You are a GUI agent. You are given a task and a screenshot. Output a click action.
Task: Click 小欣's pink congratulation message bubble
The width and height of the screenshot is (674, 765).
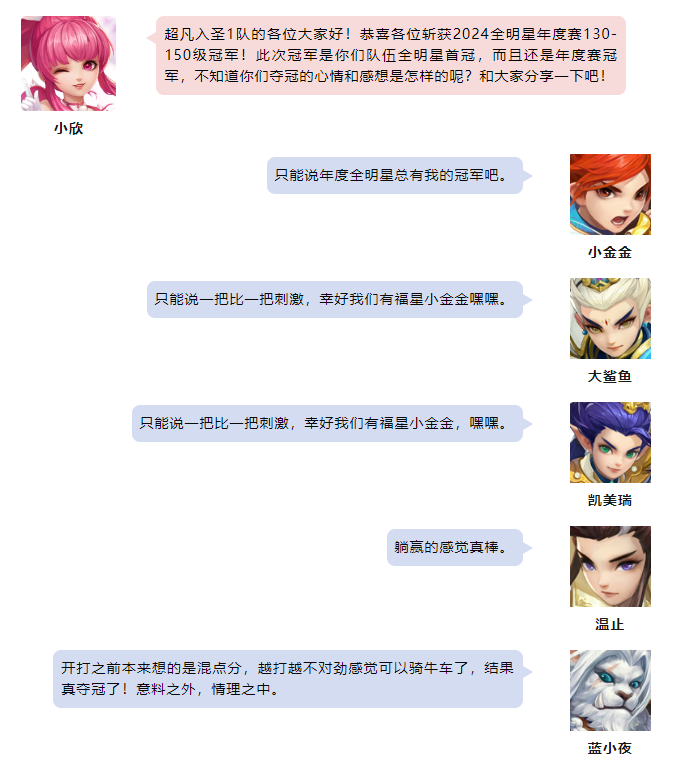pyautogui.click(x=390, y=55)
